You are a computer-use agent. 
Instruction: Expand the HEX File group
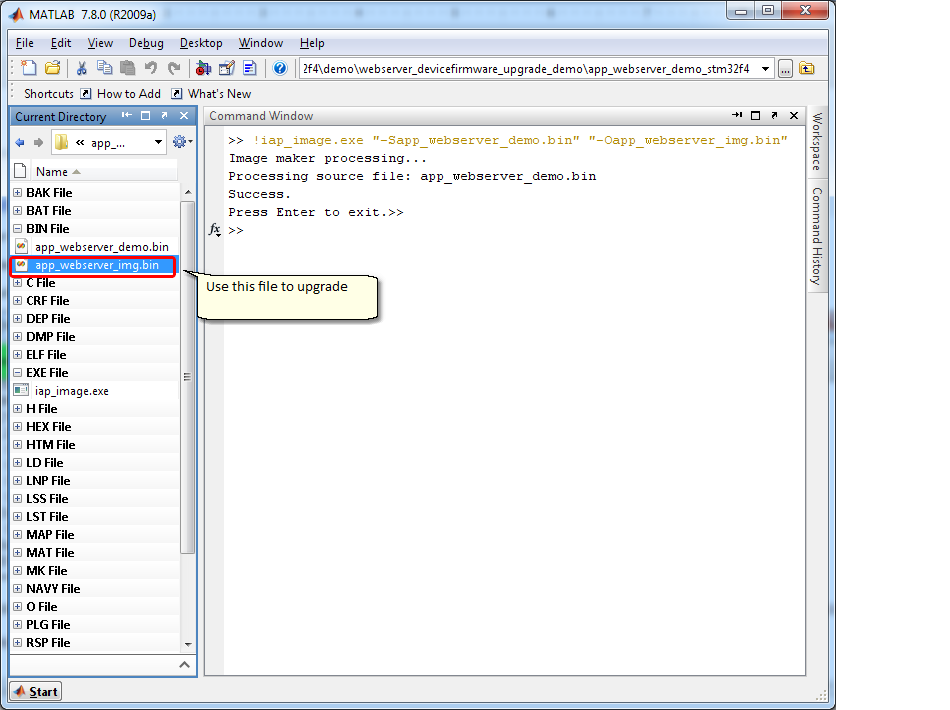pos(18,426)
